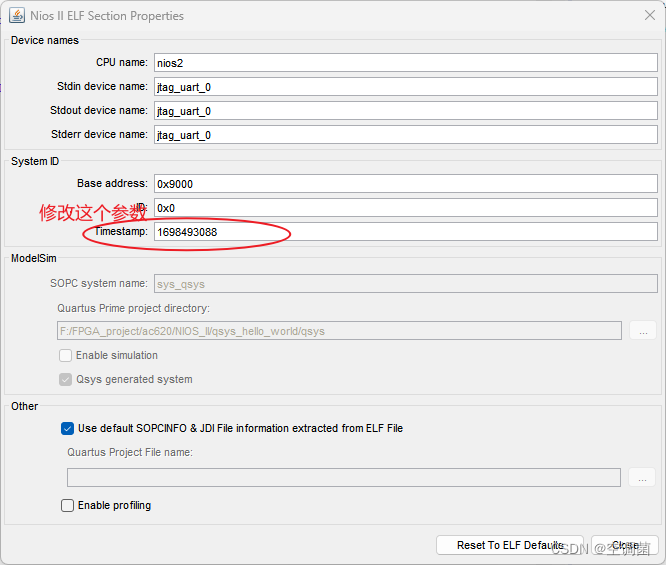Browse for Quartus Project File
Image resolution: width=666 pixels, height=565 pixels.
642,477
